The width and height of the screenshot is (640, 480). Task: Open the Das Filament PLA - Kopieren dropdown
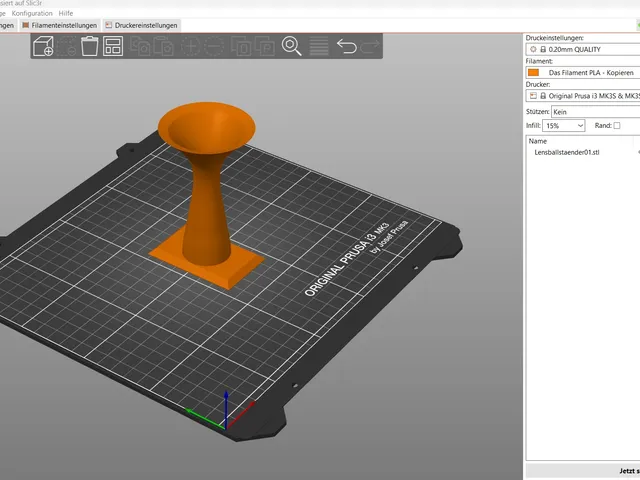pos(583,73)
